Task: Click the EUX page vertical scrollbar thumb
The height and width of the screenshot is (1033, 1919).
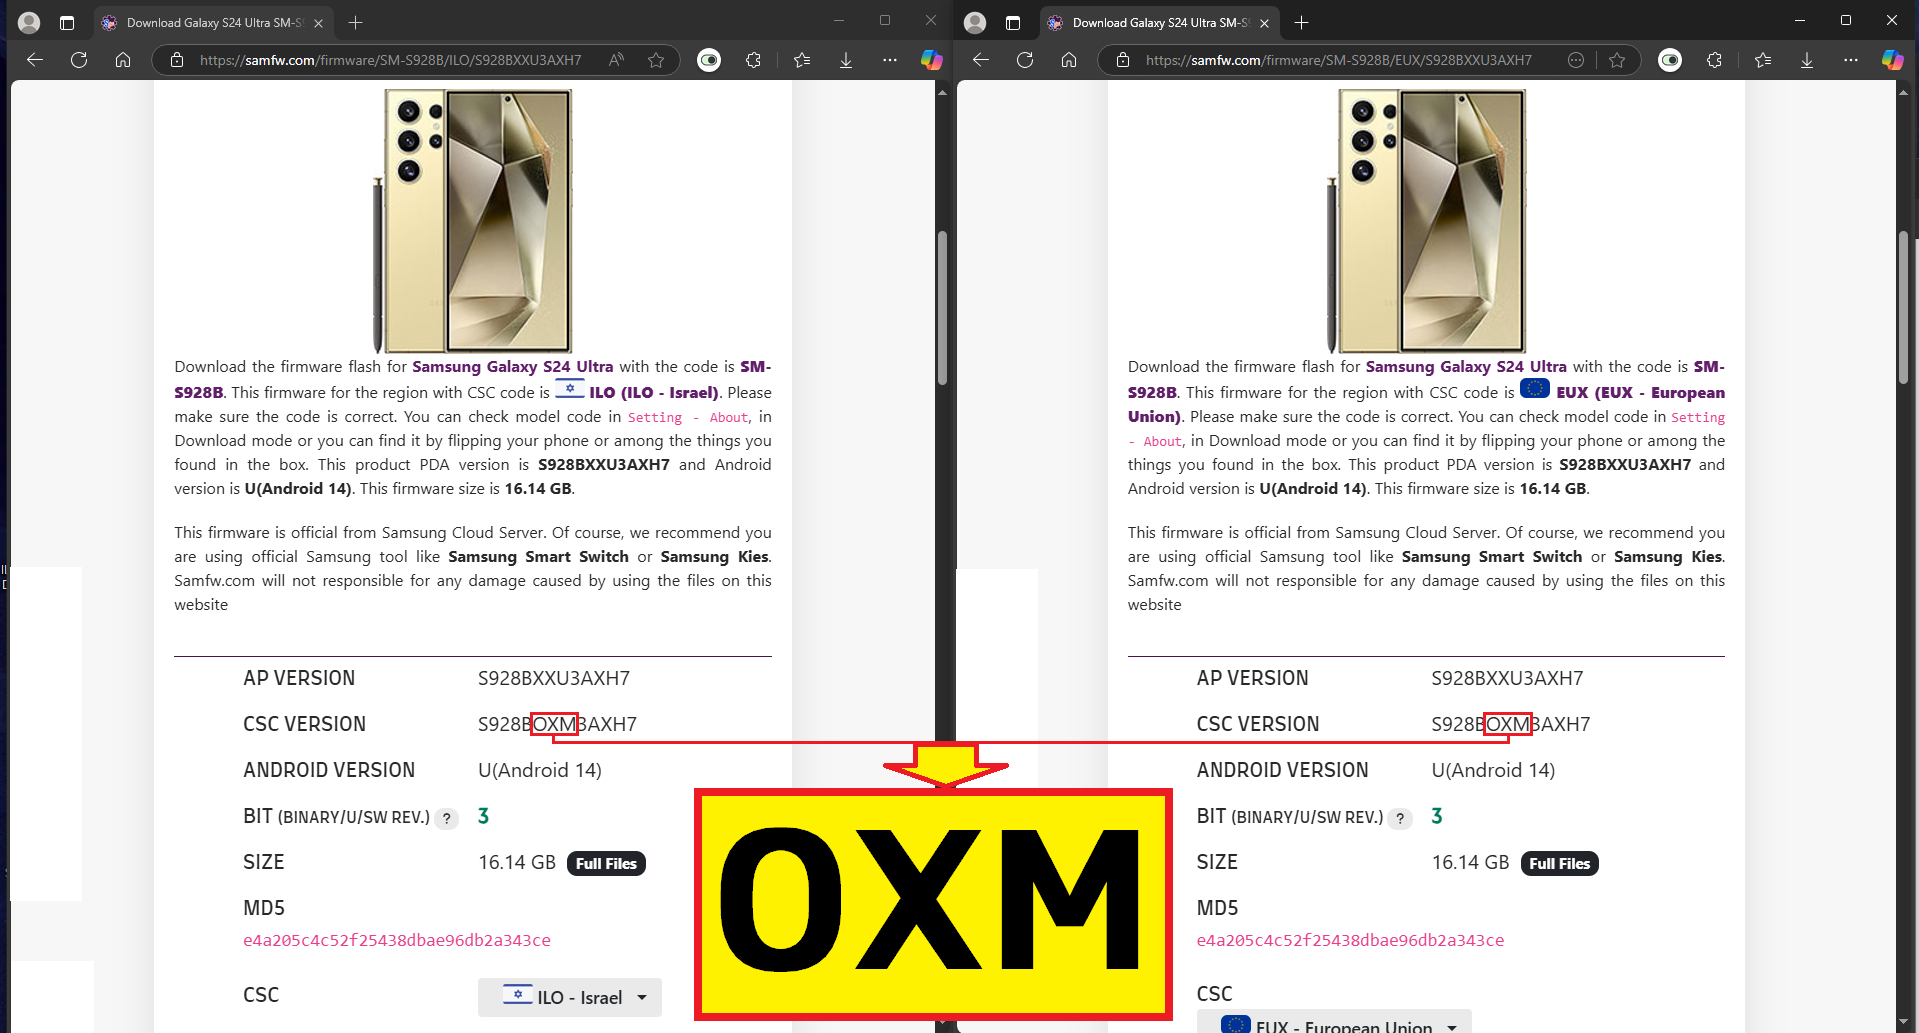Action: (1903, 308)
